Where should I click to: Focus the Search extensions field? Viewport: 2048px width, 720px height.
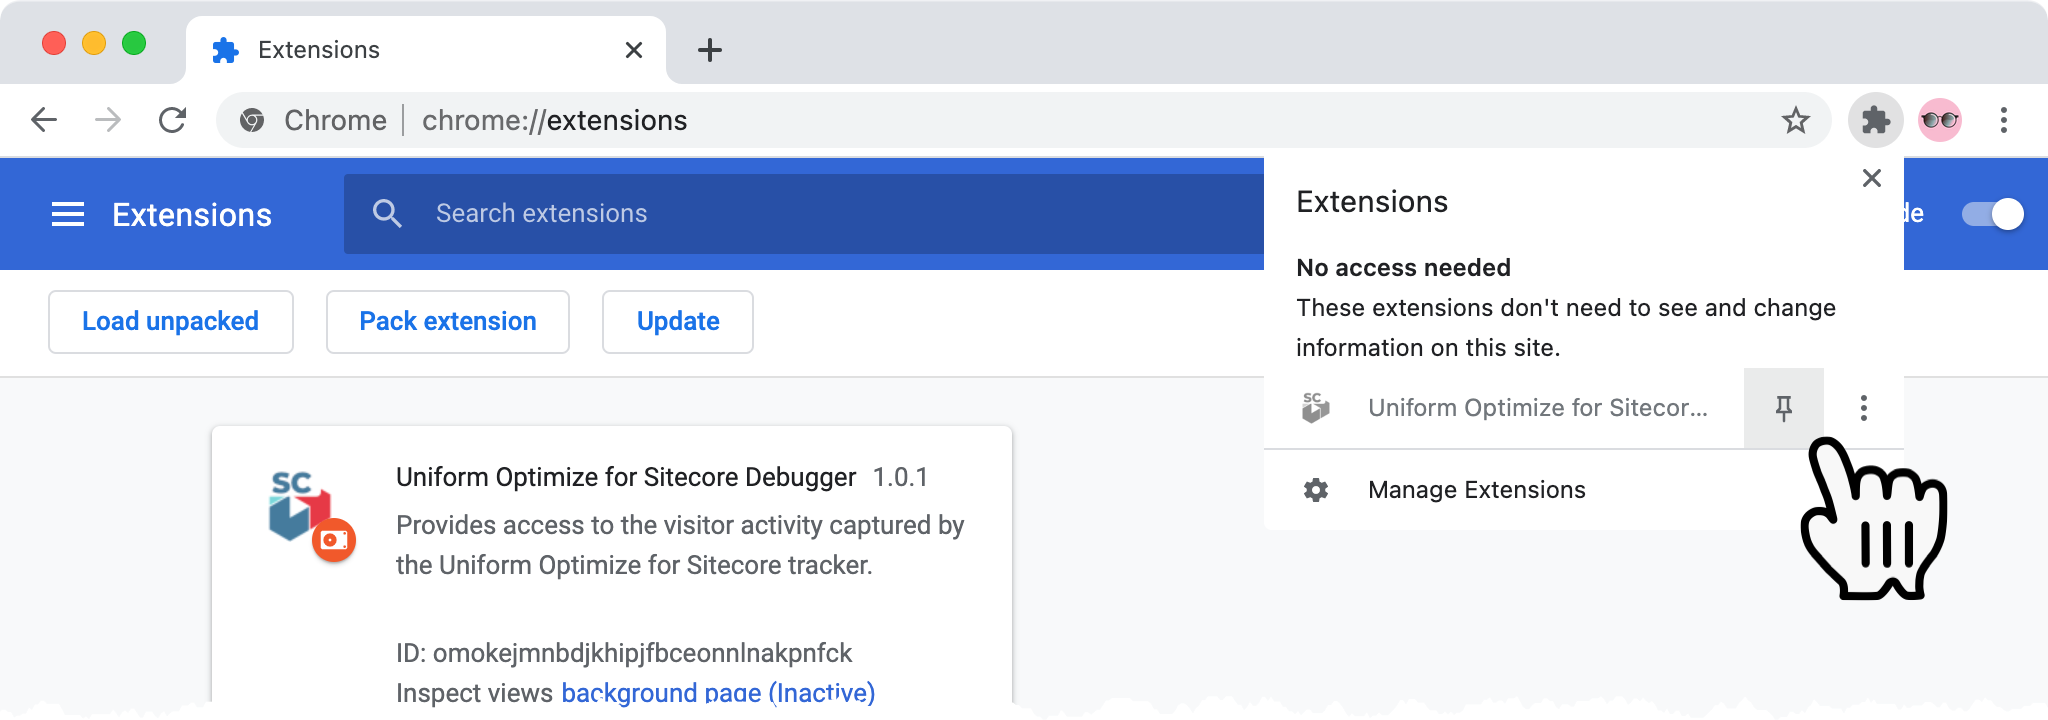click(804, 214)
